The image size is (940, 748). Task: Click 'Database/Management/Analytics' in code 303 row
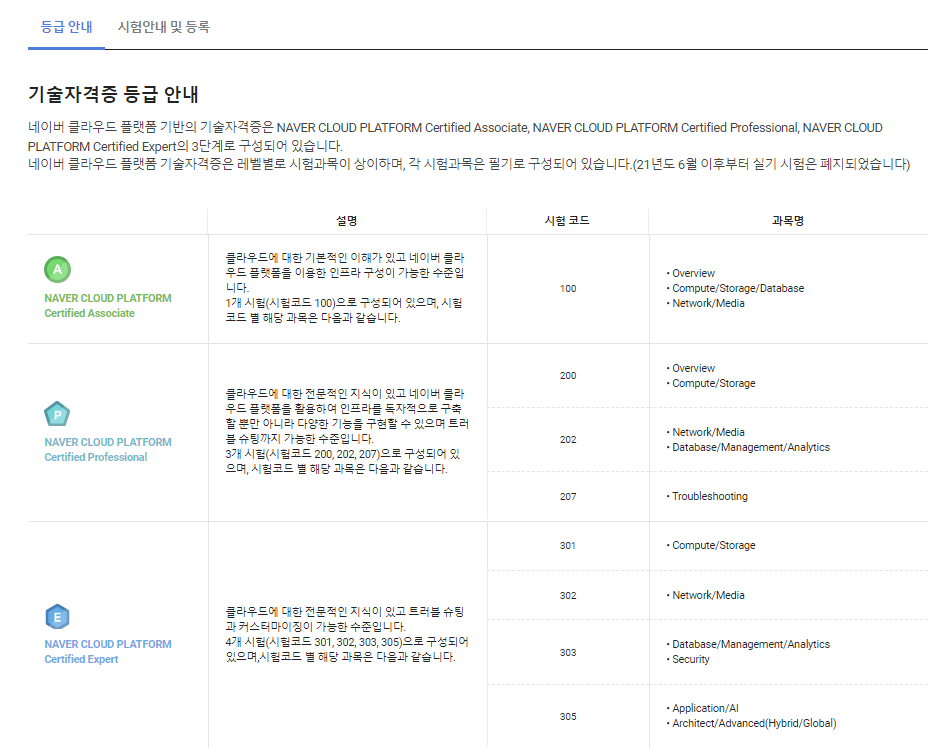pos(751,644)
